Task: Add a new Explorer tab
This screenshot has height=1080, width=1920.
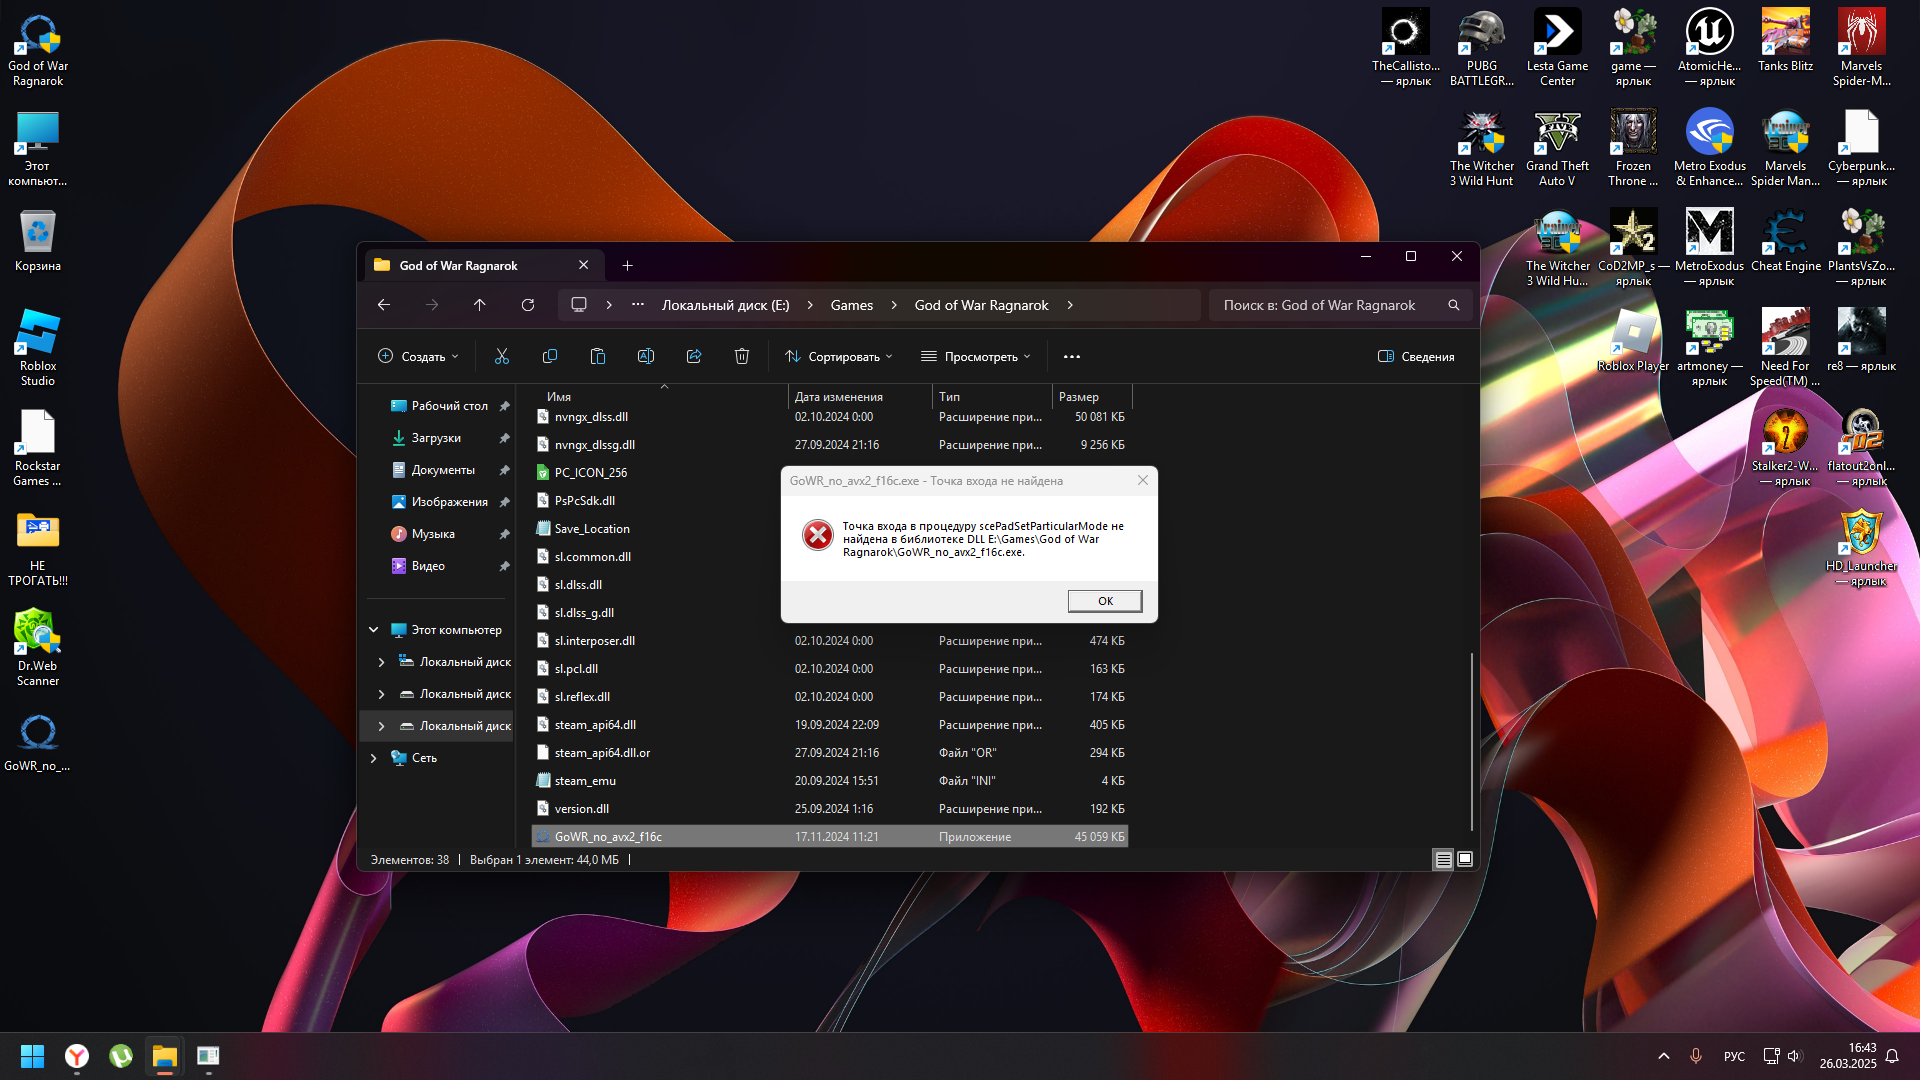Action: pos(627,265)
